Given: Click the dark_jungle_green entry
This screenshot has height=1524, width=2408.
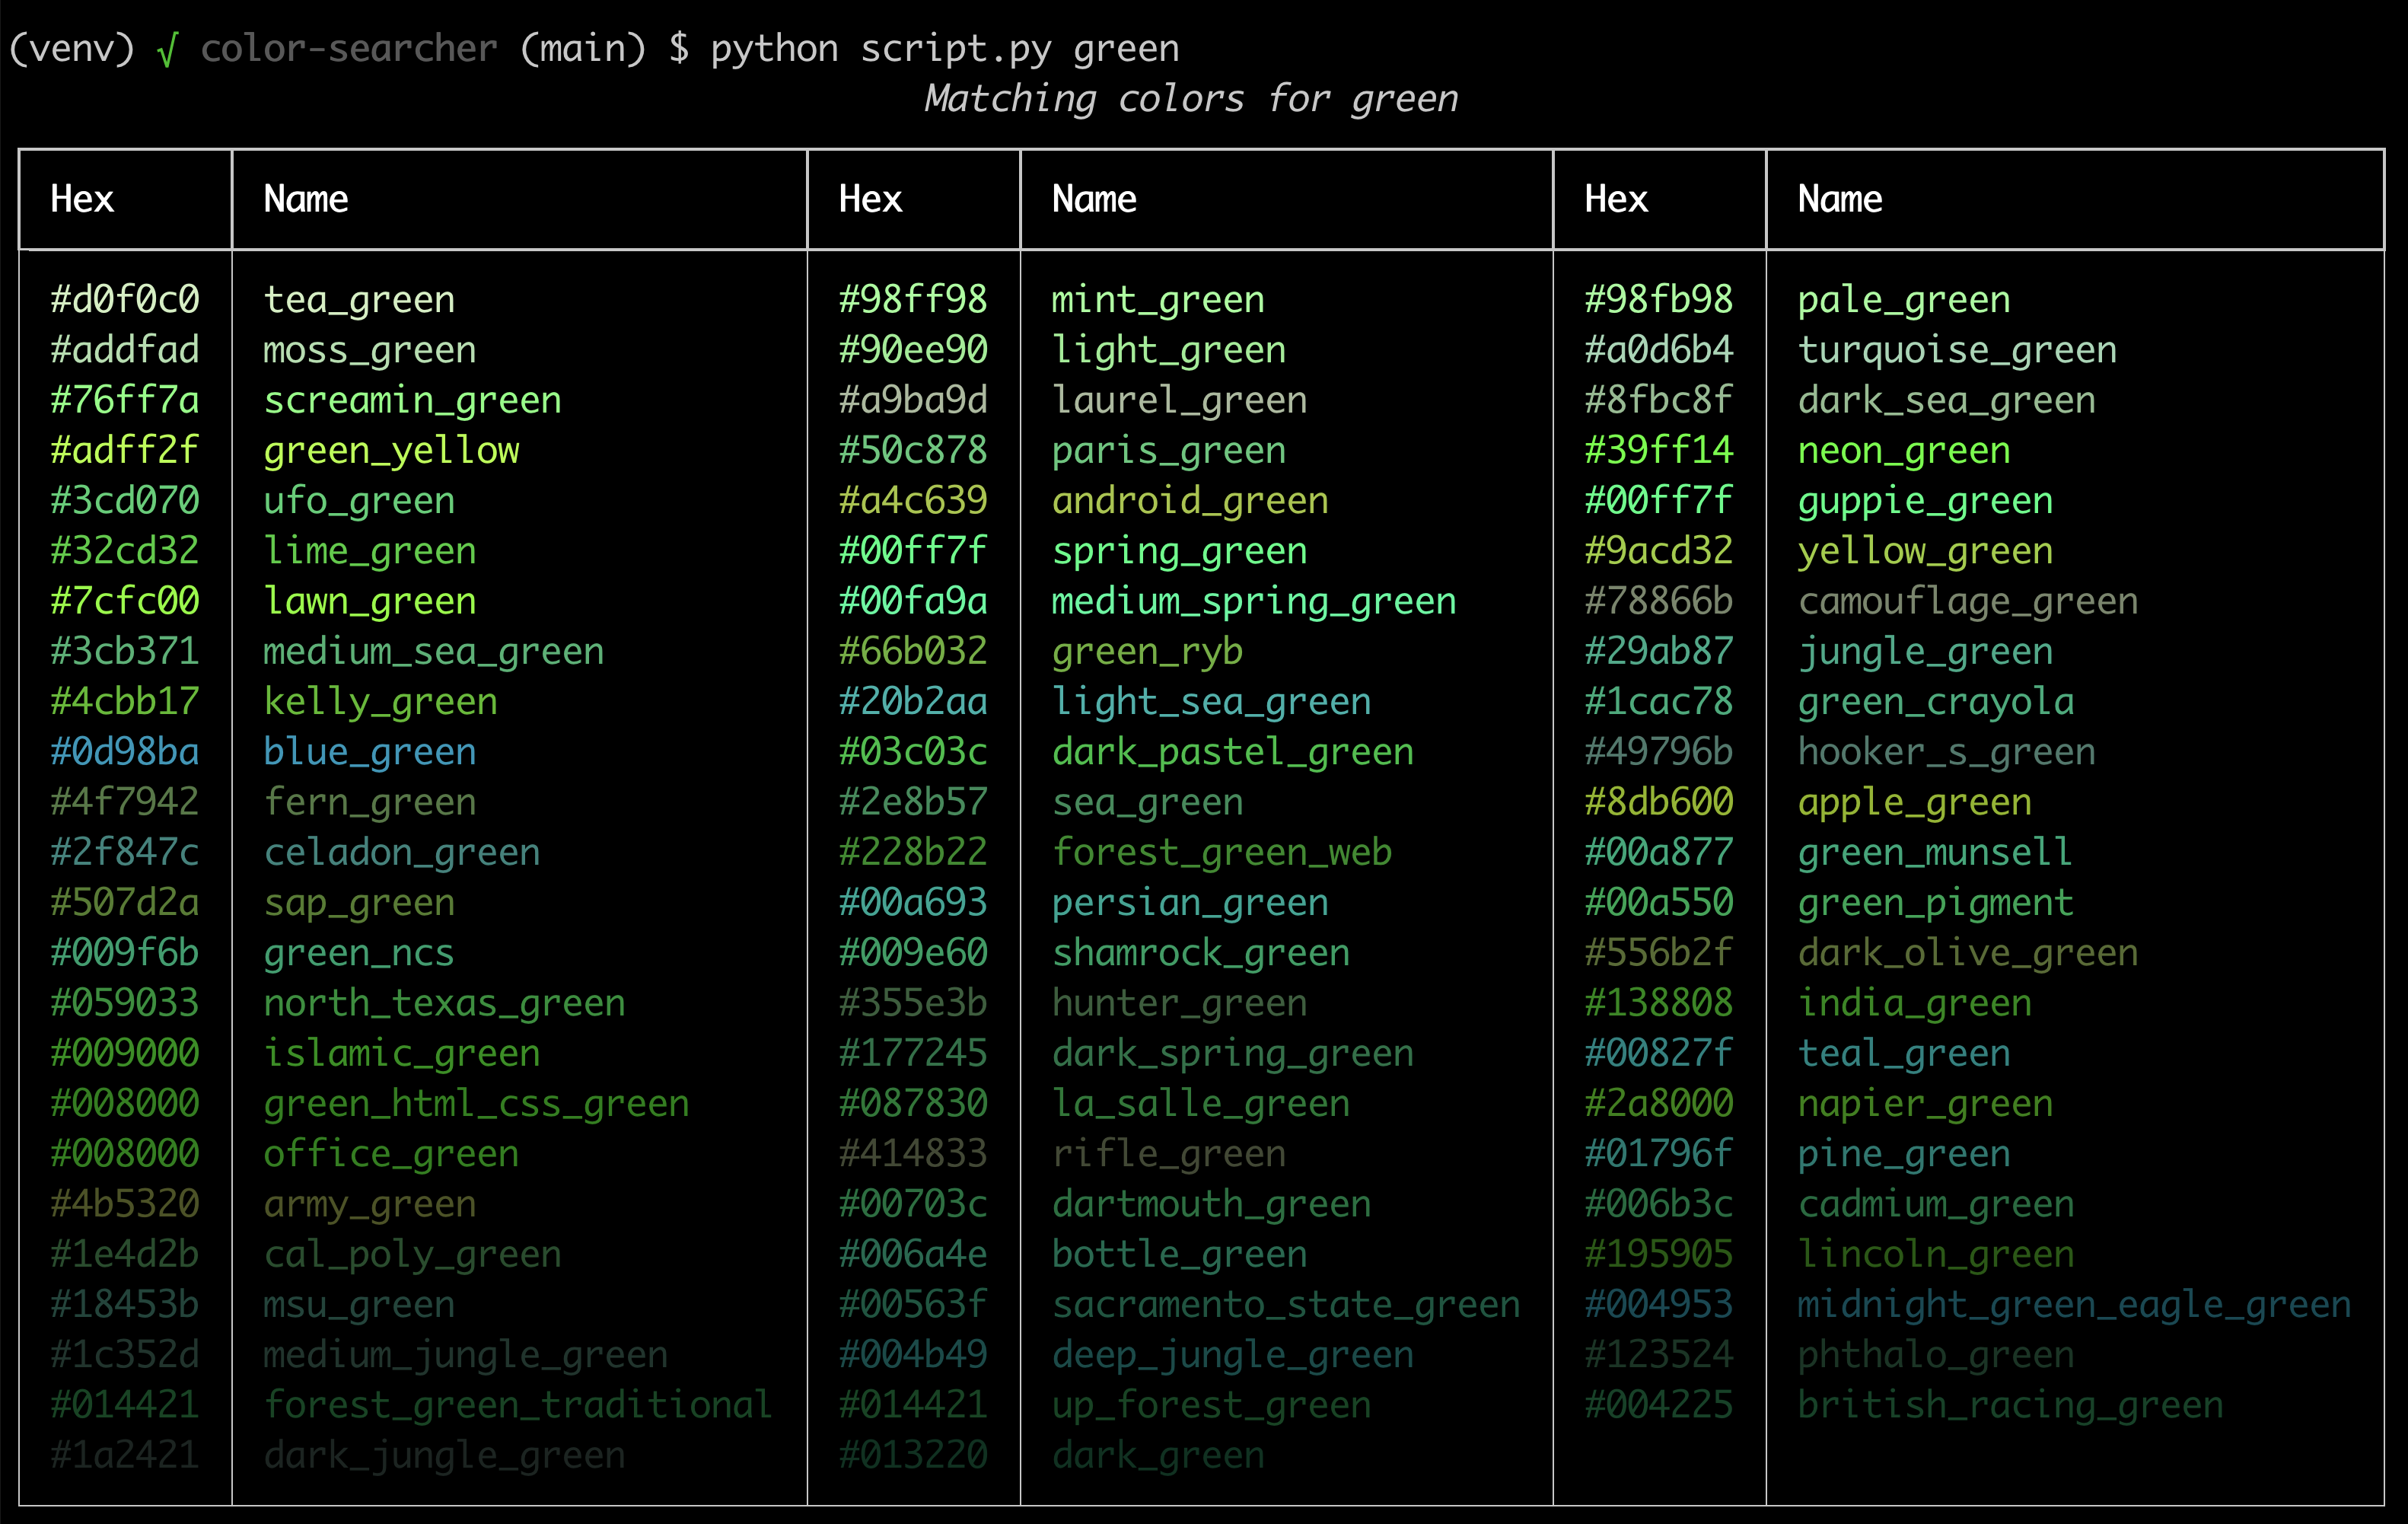Looking at the screenshot, I should [x=444, y=1455].
